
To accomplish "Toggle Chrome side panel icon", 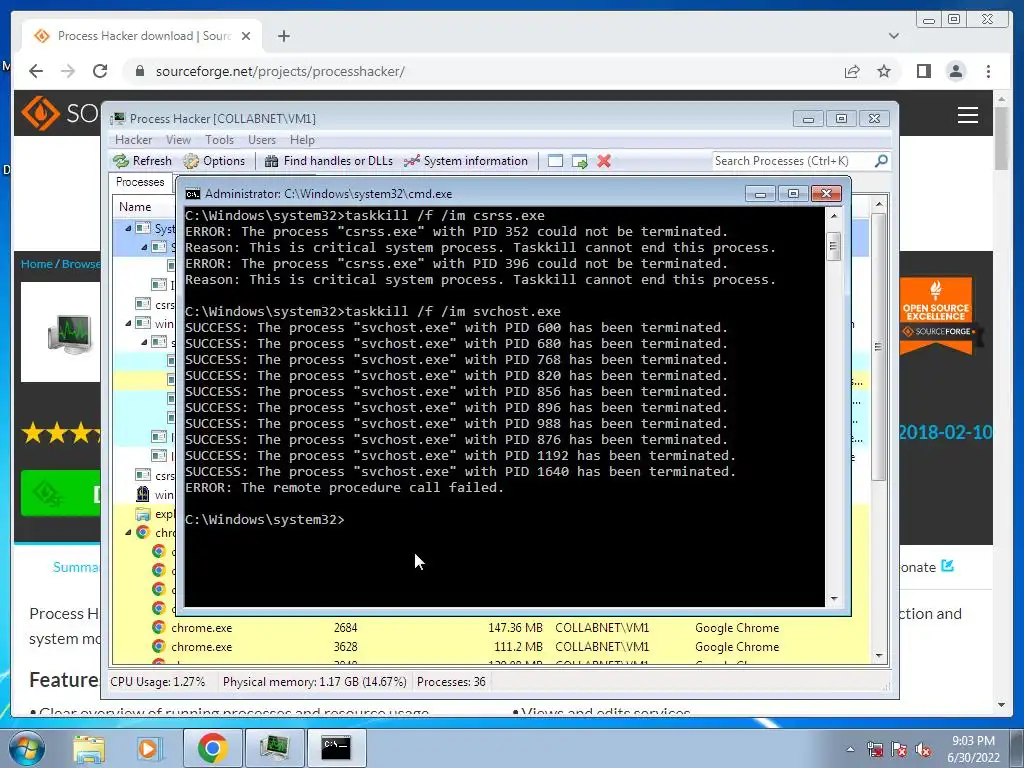I will tap(923, 71).
